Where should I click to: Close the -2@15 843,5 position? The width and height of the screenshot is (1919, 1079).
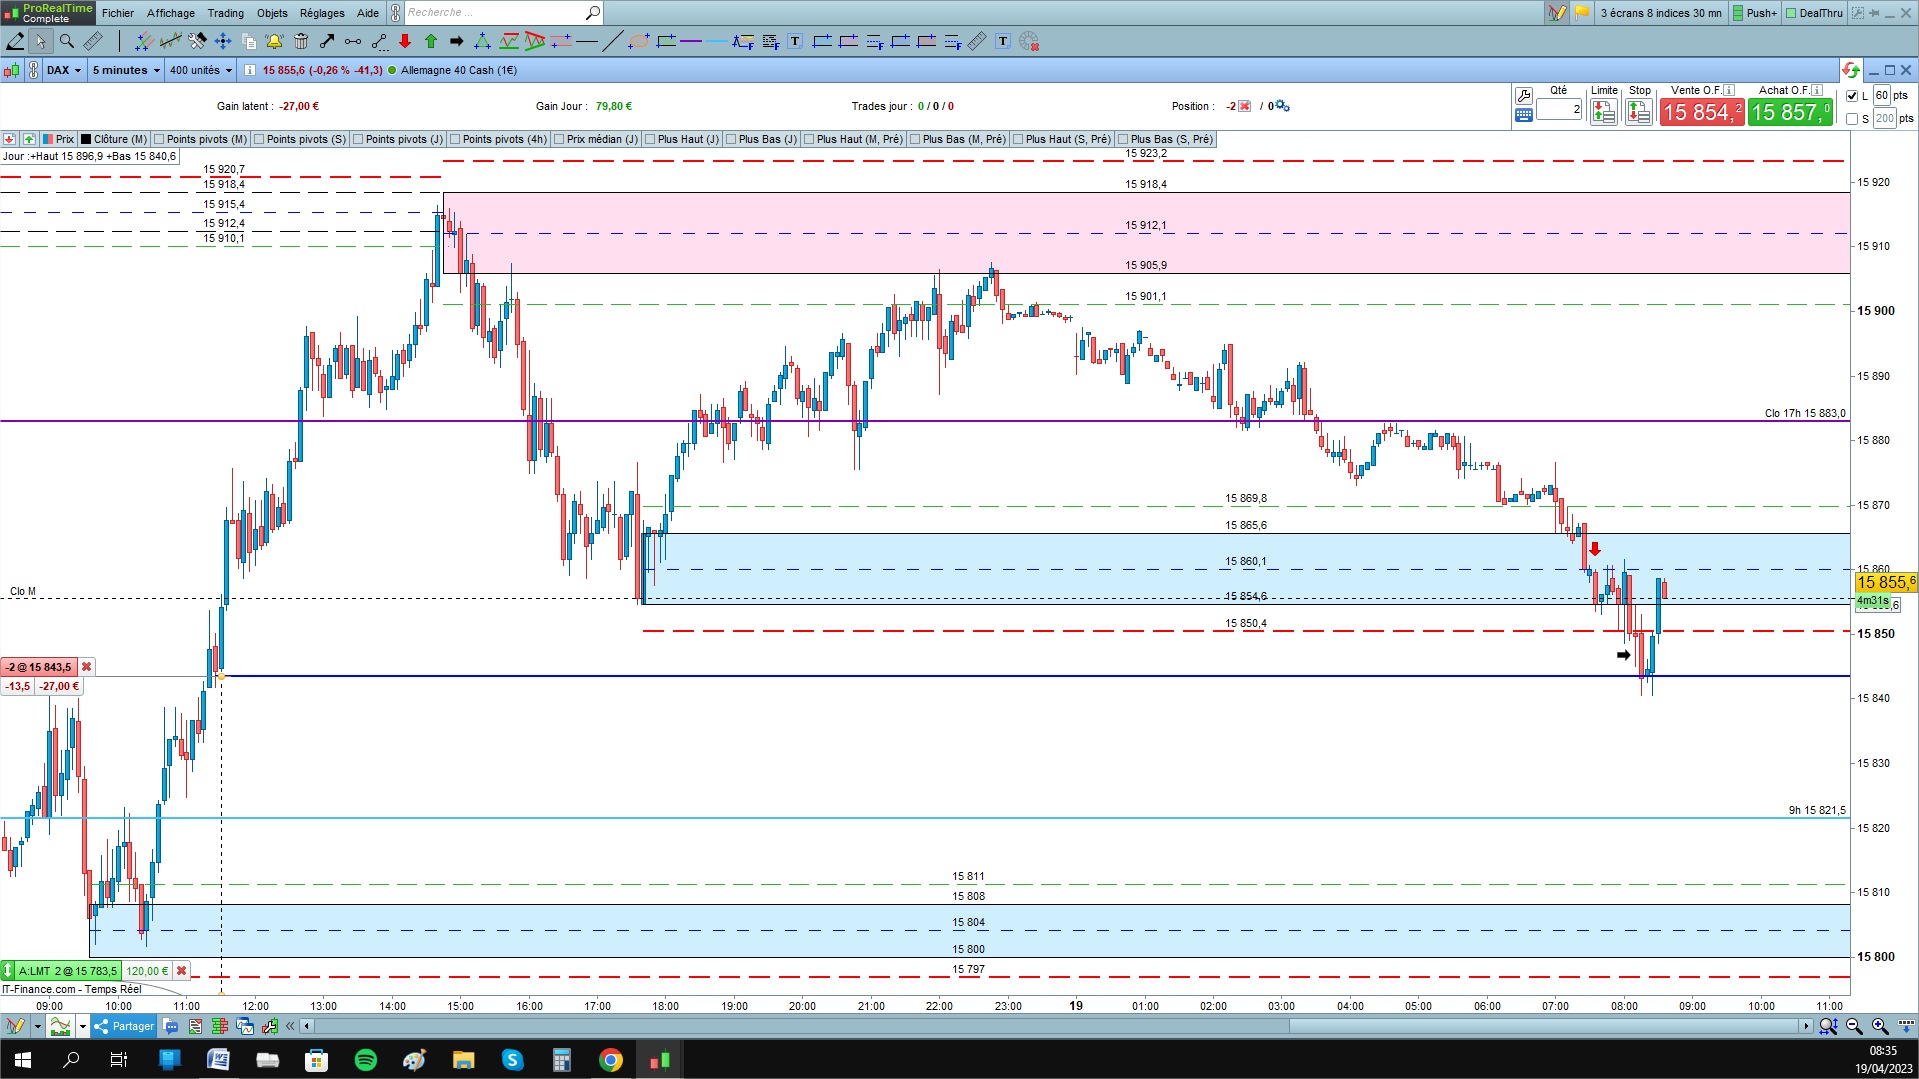point(86,667)
